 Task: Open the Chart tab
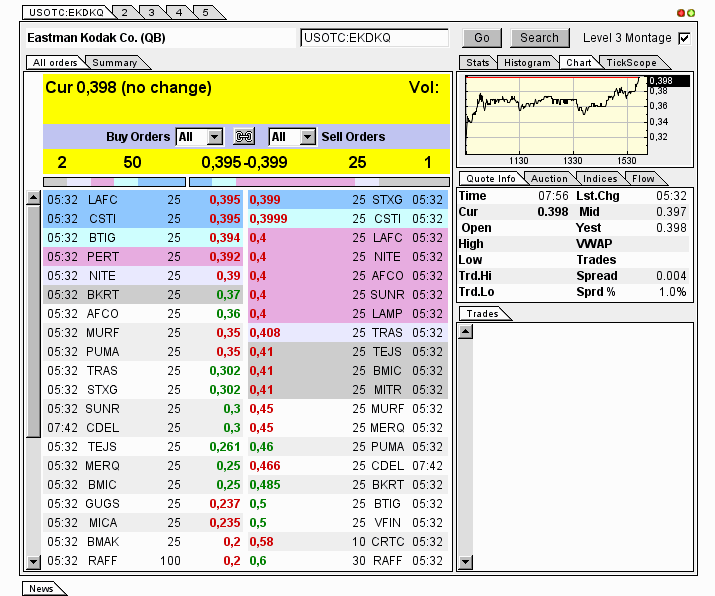point(579,62)
